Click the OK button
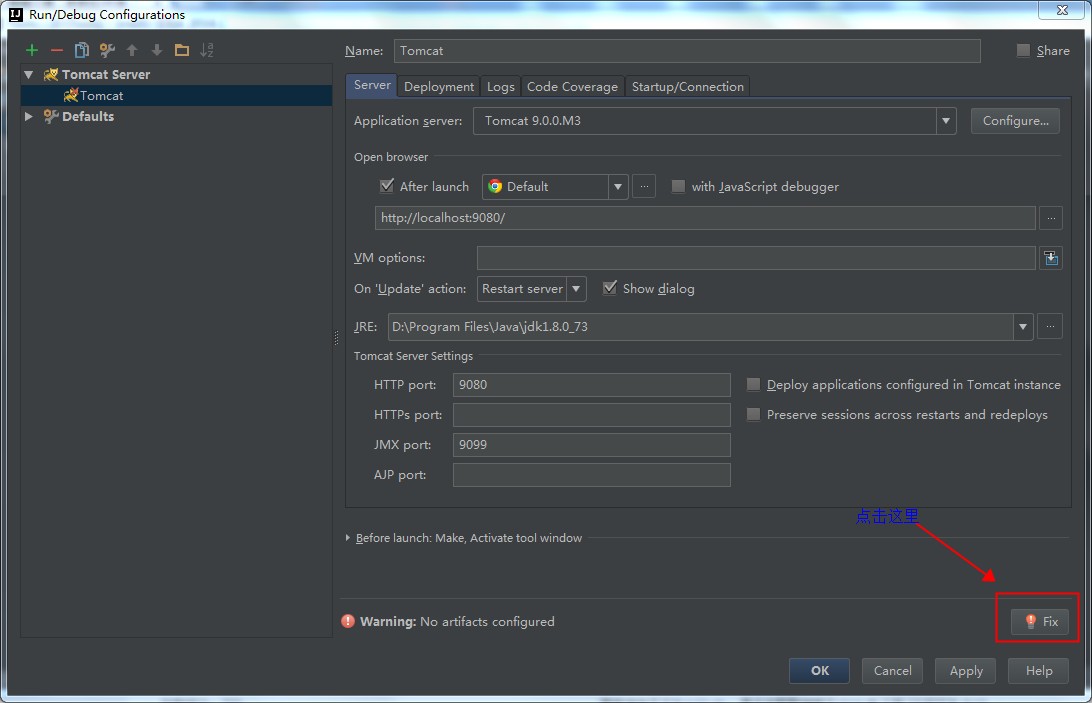This screenshot has width=1092, height=703. (820, 670)
